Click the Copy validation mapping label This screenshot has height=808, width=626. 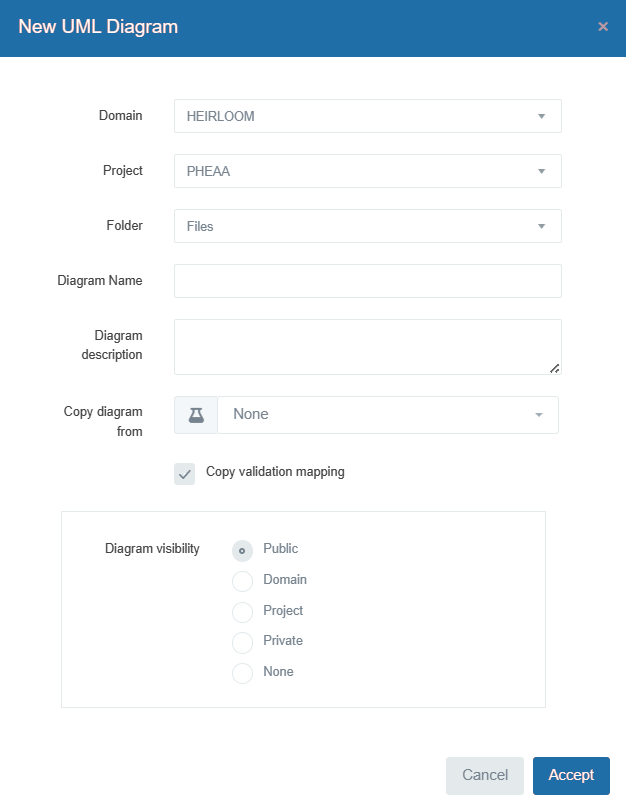click(x=275, y=472)
